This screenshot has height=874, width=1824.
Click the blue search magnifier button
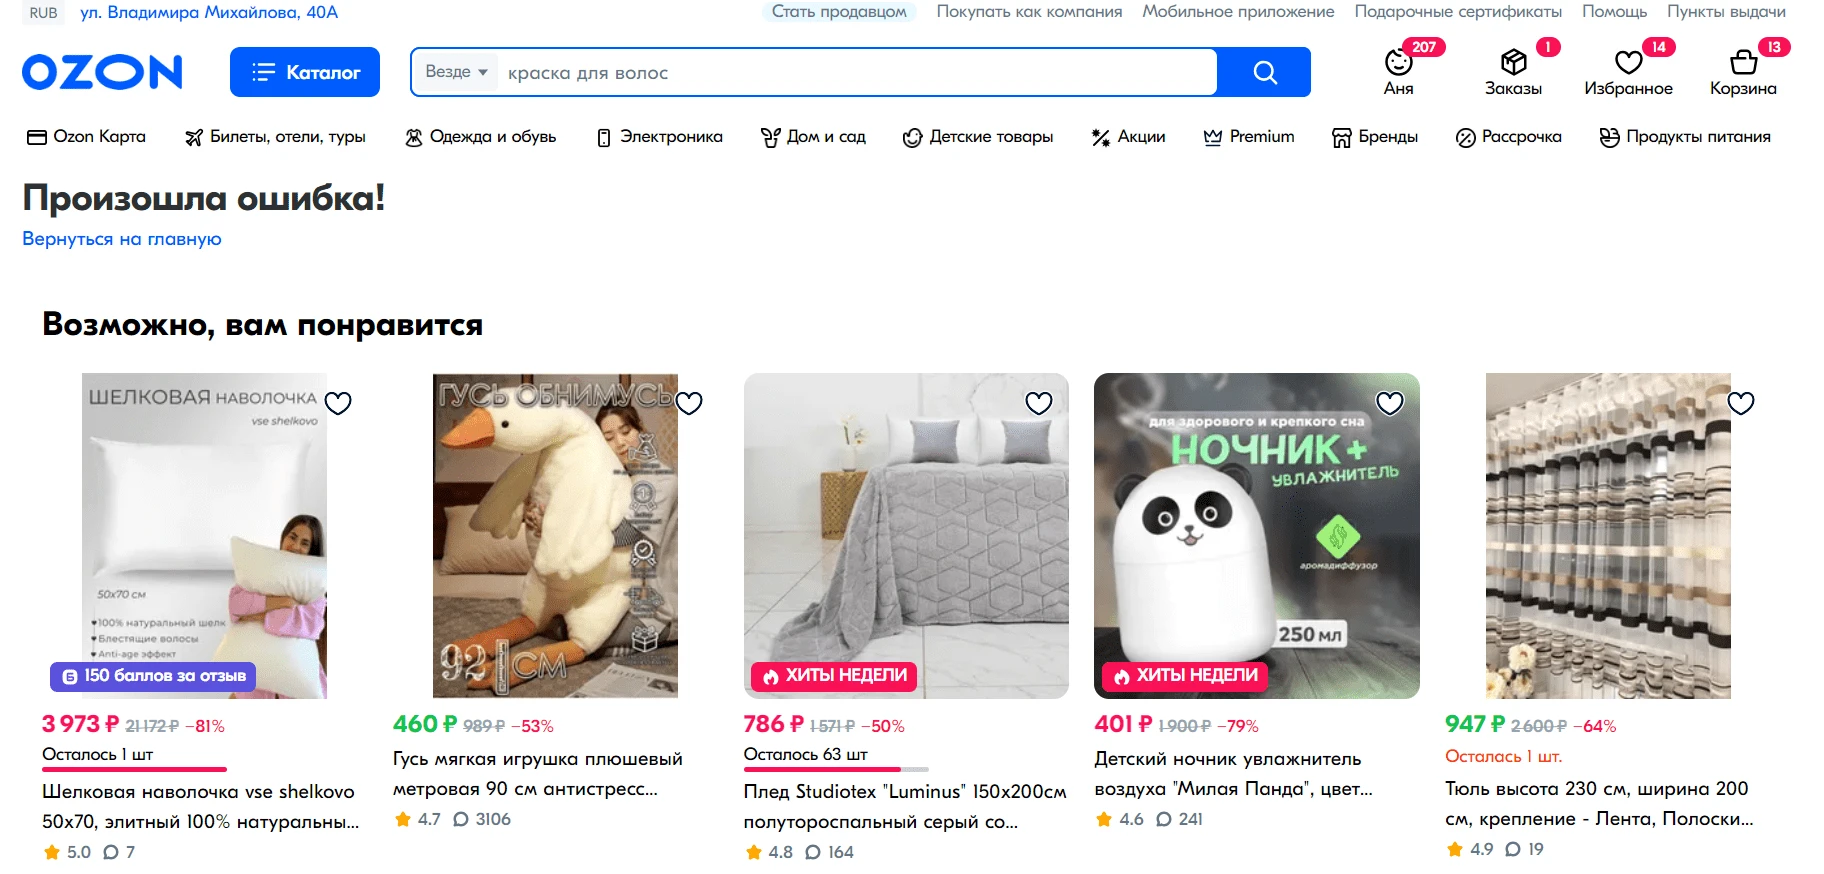(1264, 72)
